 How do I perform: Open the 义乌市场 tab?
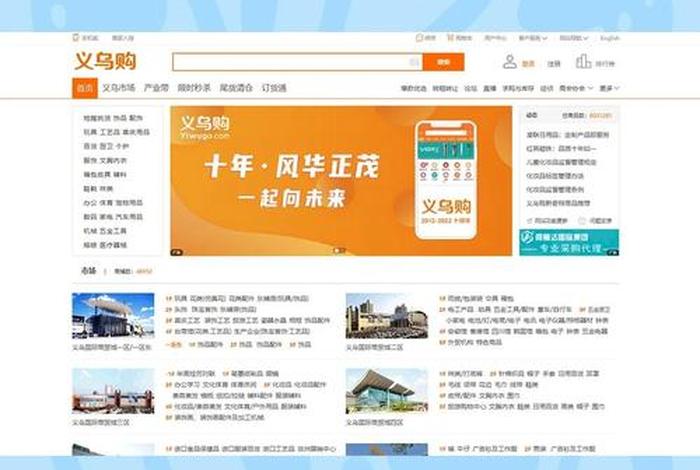[118, 88]
